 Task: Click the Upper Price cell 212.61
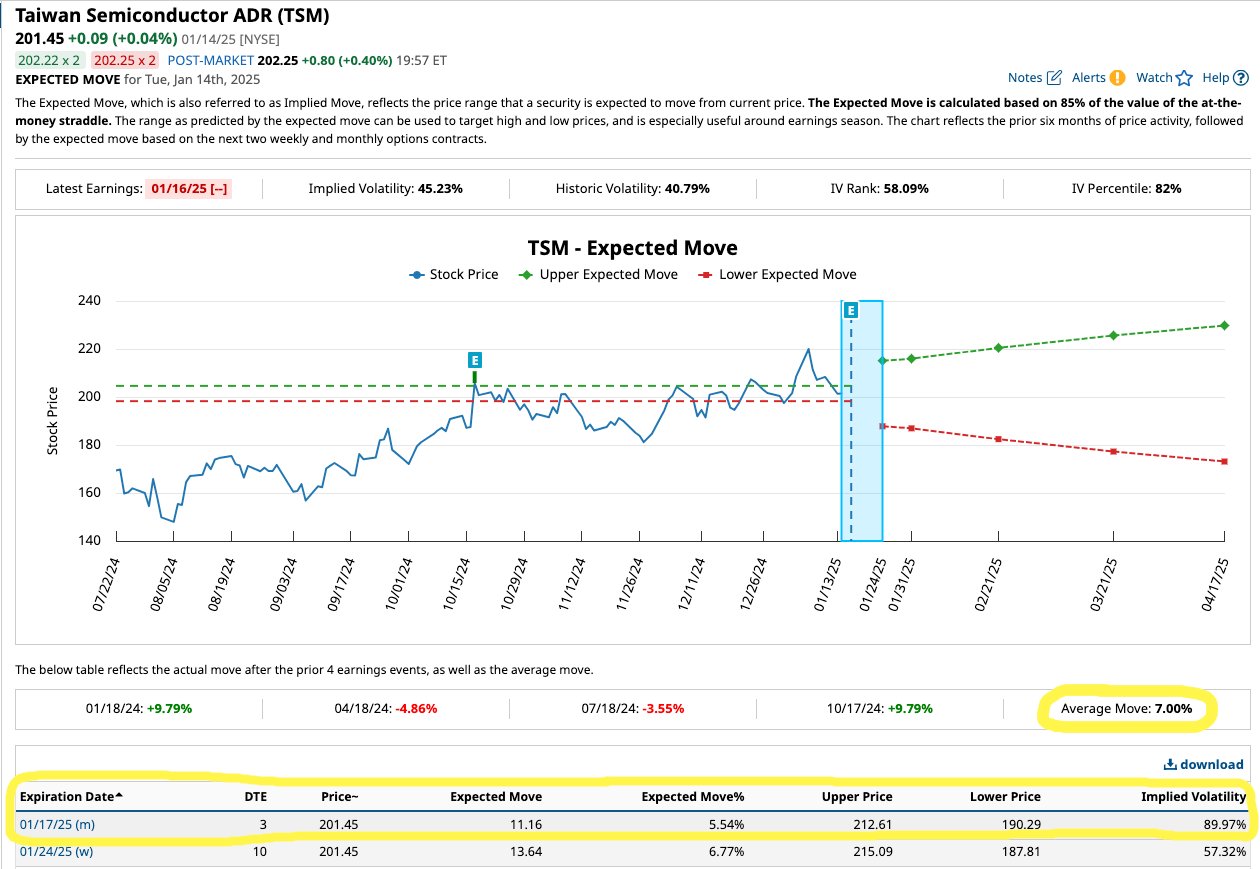tap(871, 824)
